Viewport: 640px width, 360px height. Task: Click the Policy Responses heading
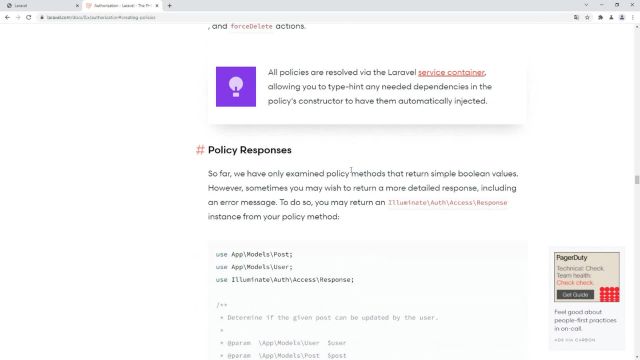[249, 150]
